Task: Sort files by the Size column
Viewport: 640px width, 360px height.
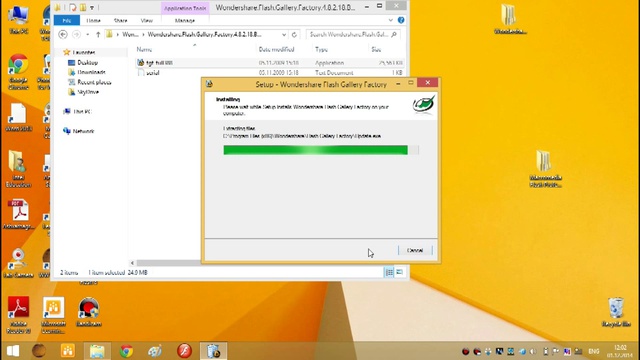Action: point(376,49)
